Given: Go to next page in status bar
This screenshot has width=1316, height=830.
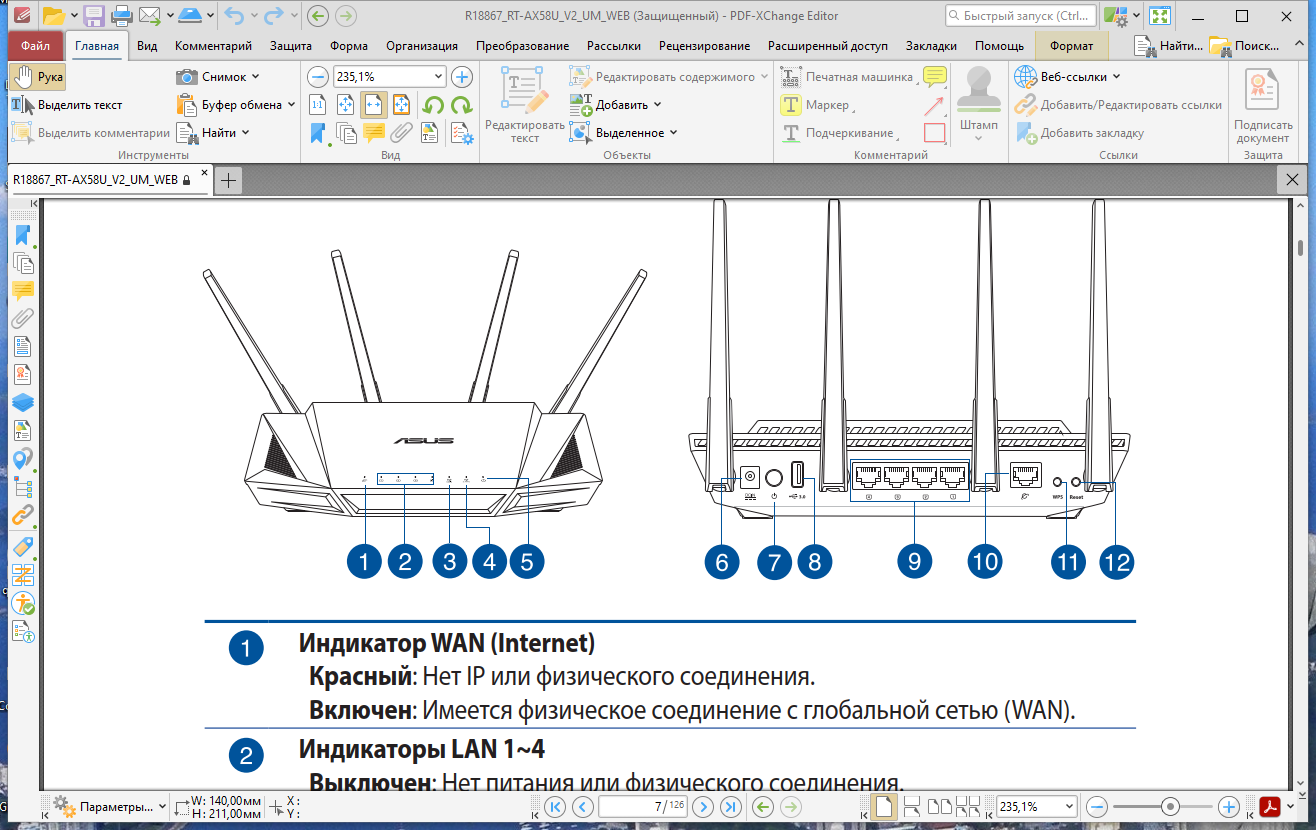Looking at the screenshot, I should click(705, 806).
